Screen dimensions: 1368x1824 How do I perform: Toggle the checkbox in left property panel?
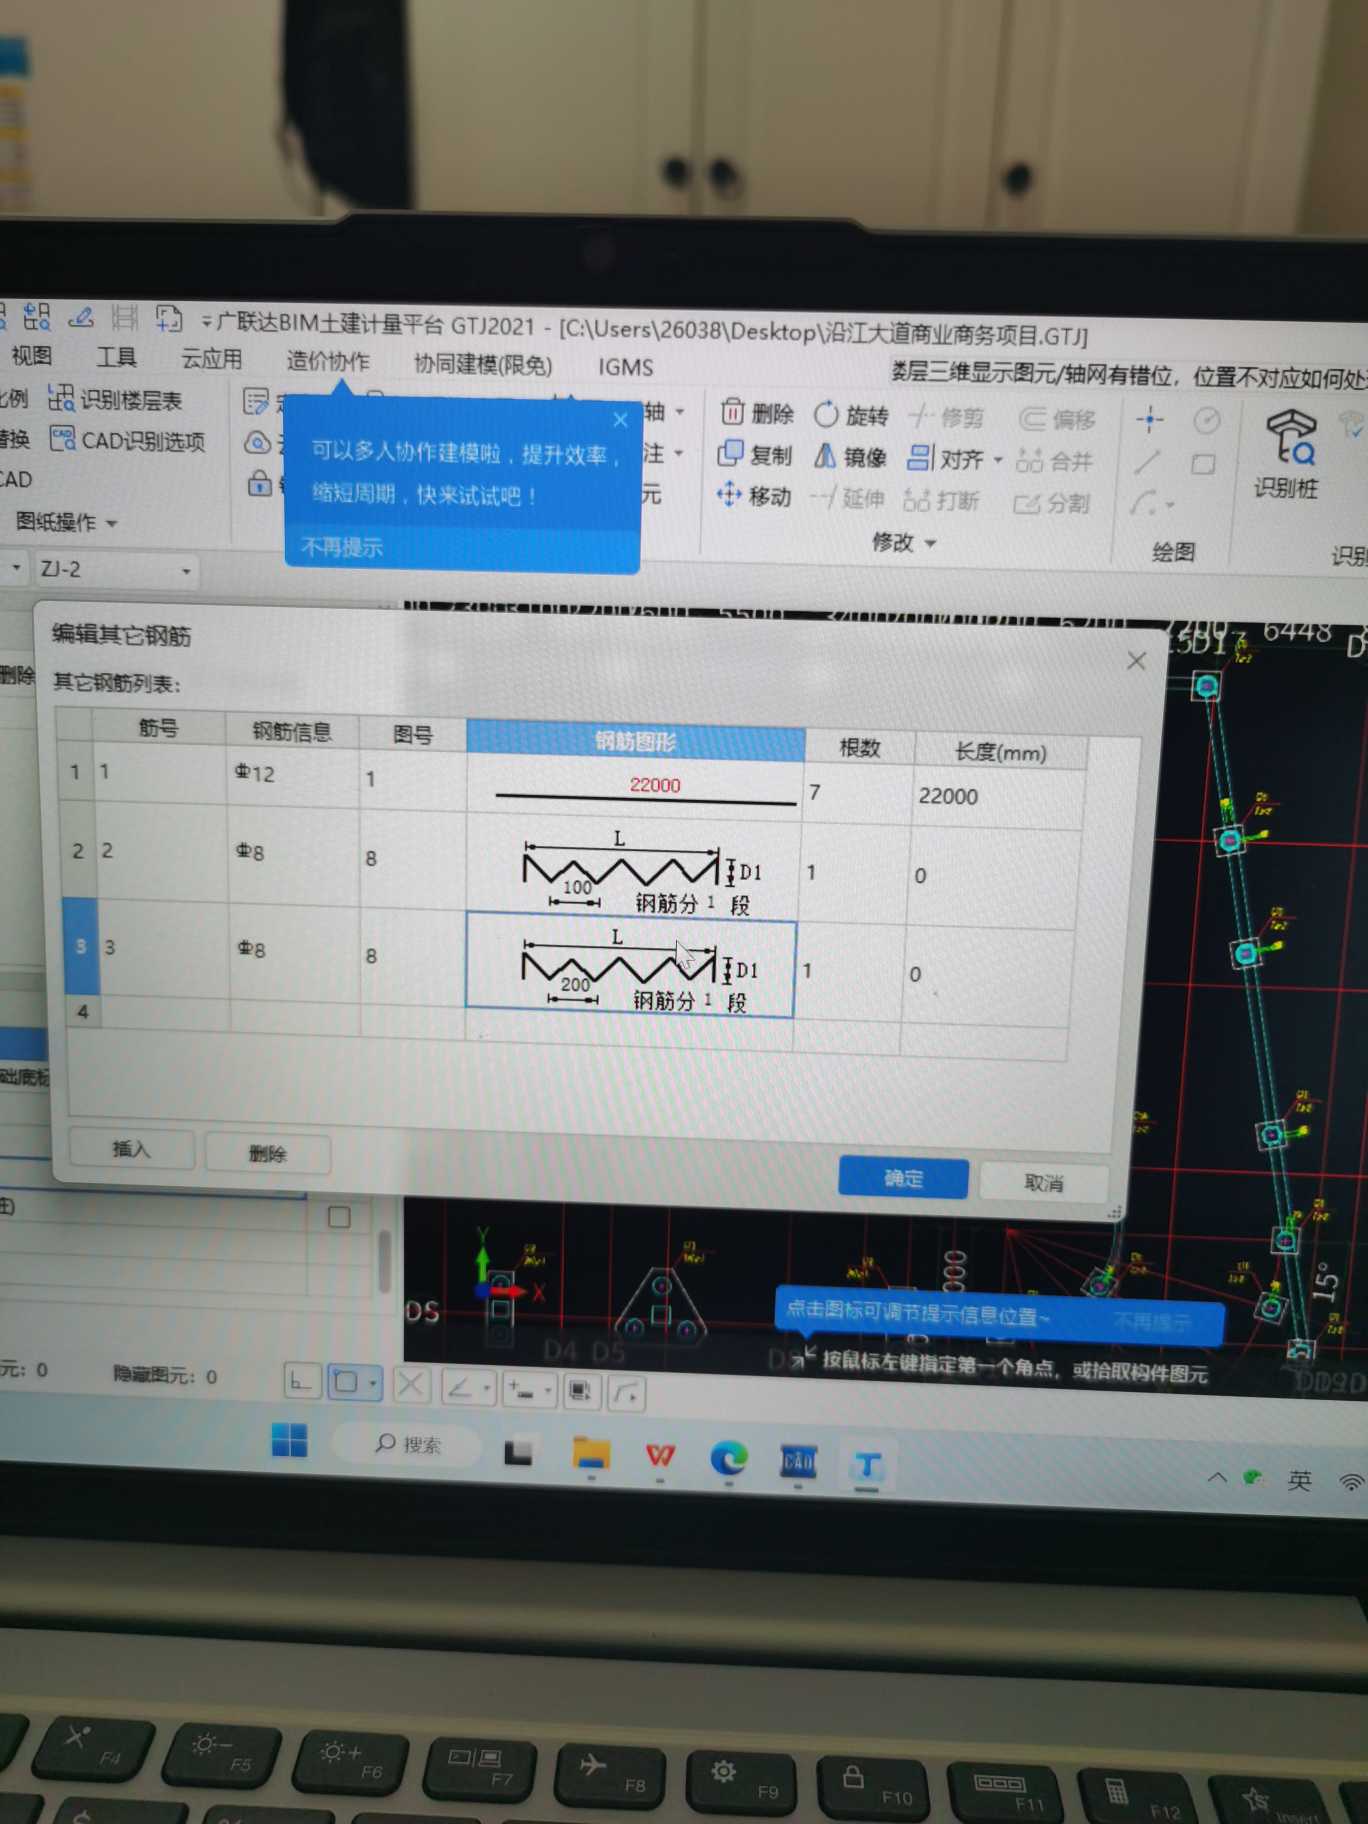click(340, 1217)
